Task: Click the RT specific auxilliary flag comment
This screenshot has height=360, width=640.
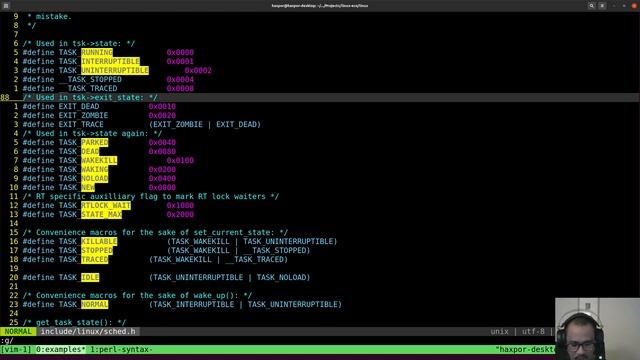Action: 151,196
